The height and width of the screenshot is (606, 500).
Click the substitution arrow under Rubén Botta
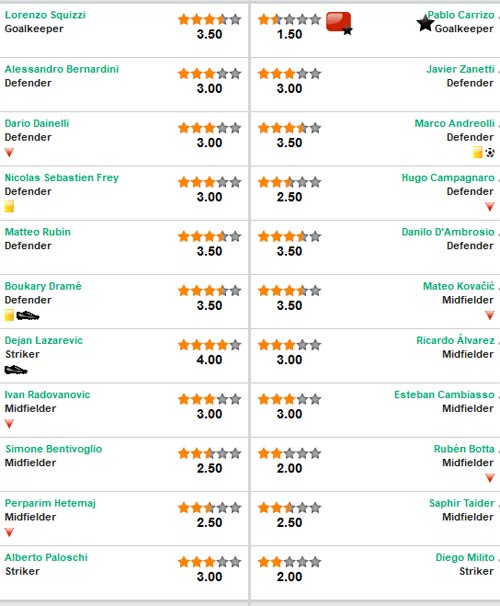coord(490,478)
